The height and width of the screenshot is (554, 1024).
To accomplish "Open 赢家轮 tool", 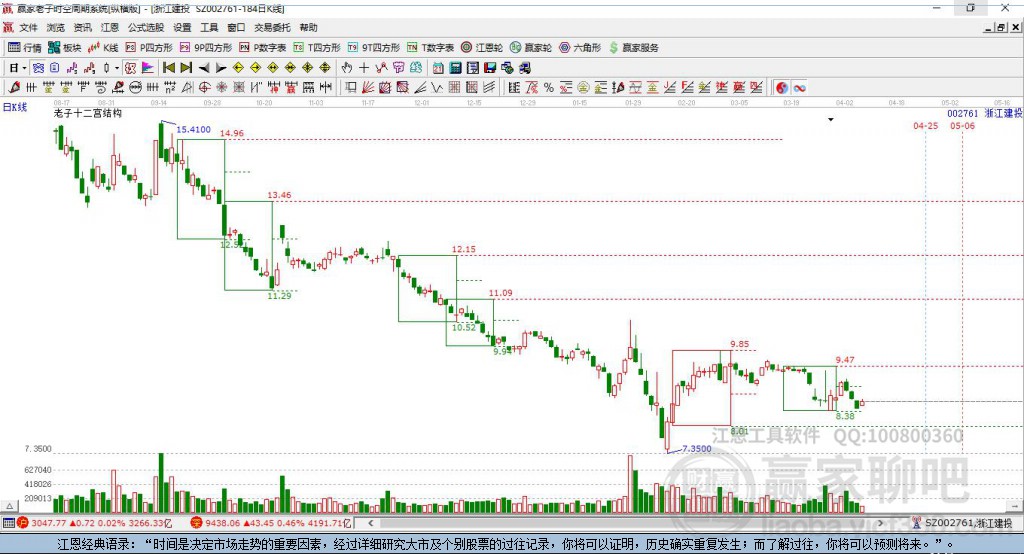I will point(531,48).
